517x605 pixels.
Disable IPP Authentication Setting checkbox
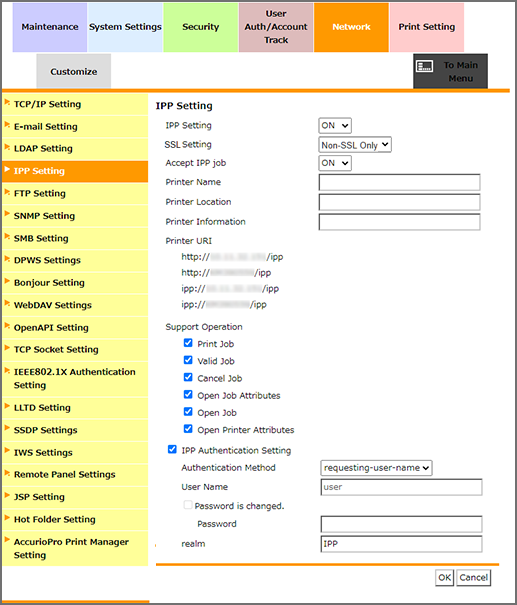pyautogui.click(x=172, y=450)
